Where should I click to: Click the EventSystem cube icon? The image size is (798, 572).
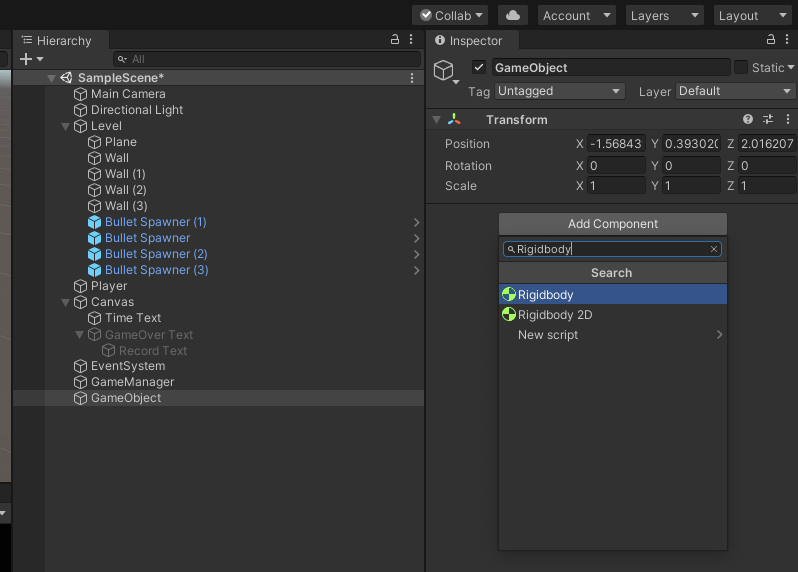[80, 366]
